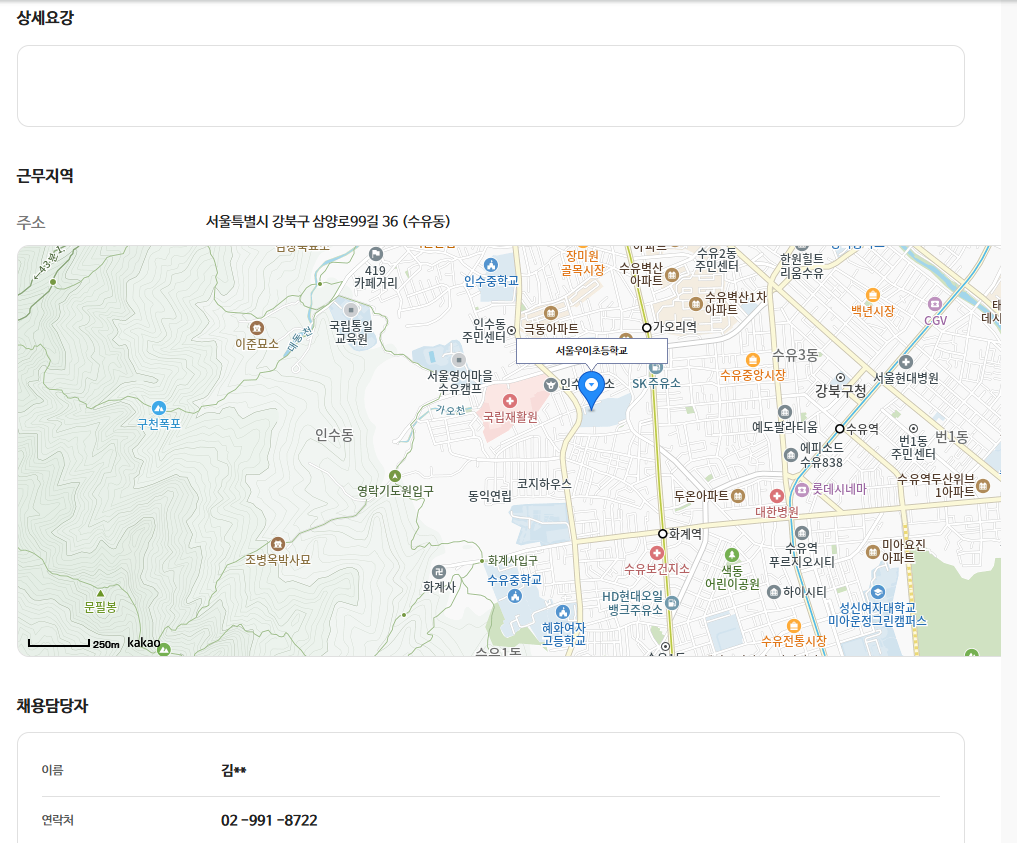Select the 이준묘소 landmark icon
Viewport: 1017px width, 843px height.
point(257,327)
